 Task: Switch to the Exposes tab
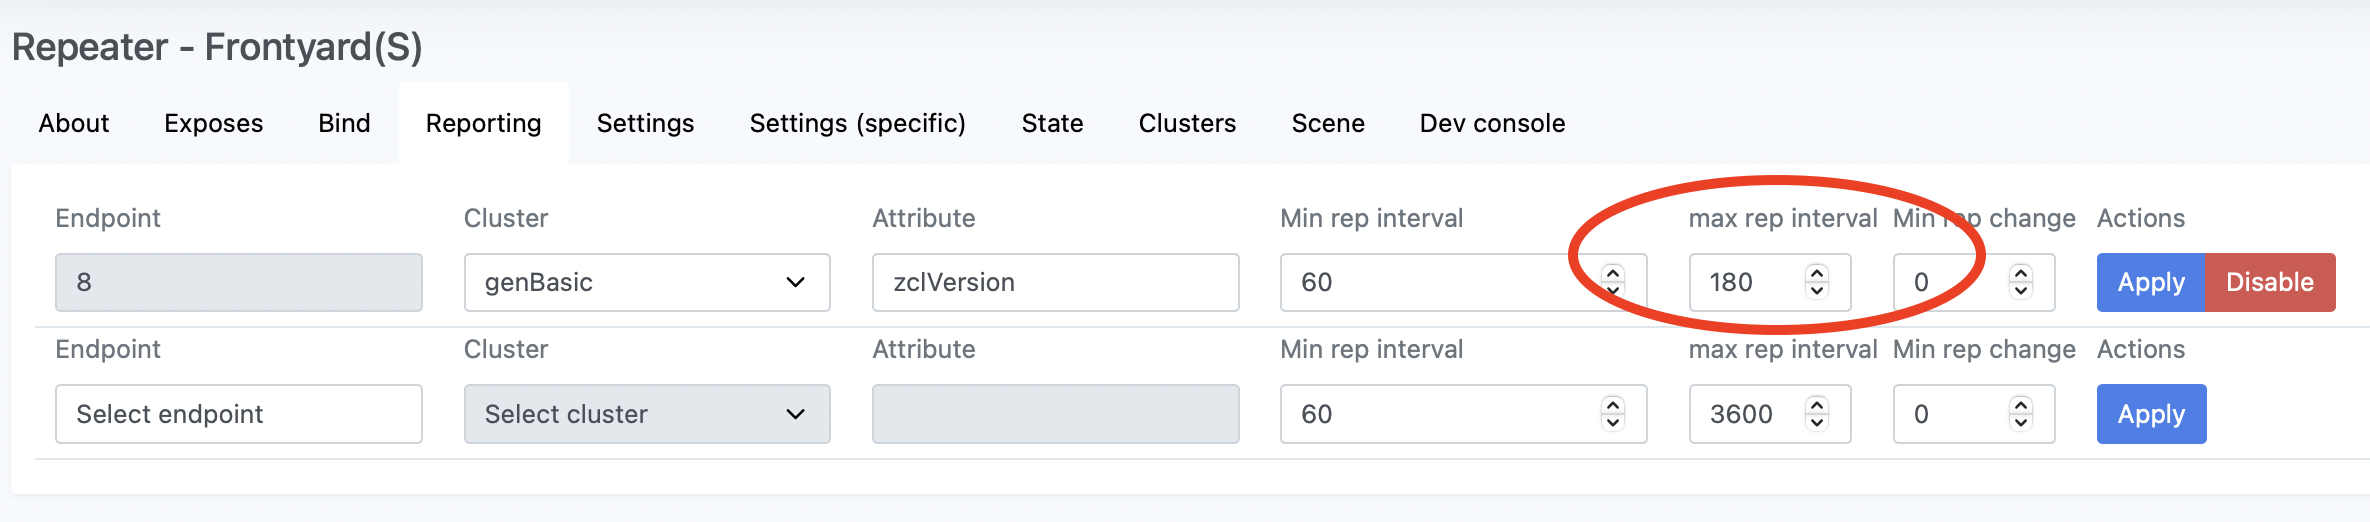point(213,123)
